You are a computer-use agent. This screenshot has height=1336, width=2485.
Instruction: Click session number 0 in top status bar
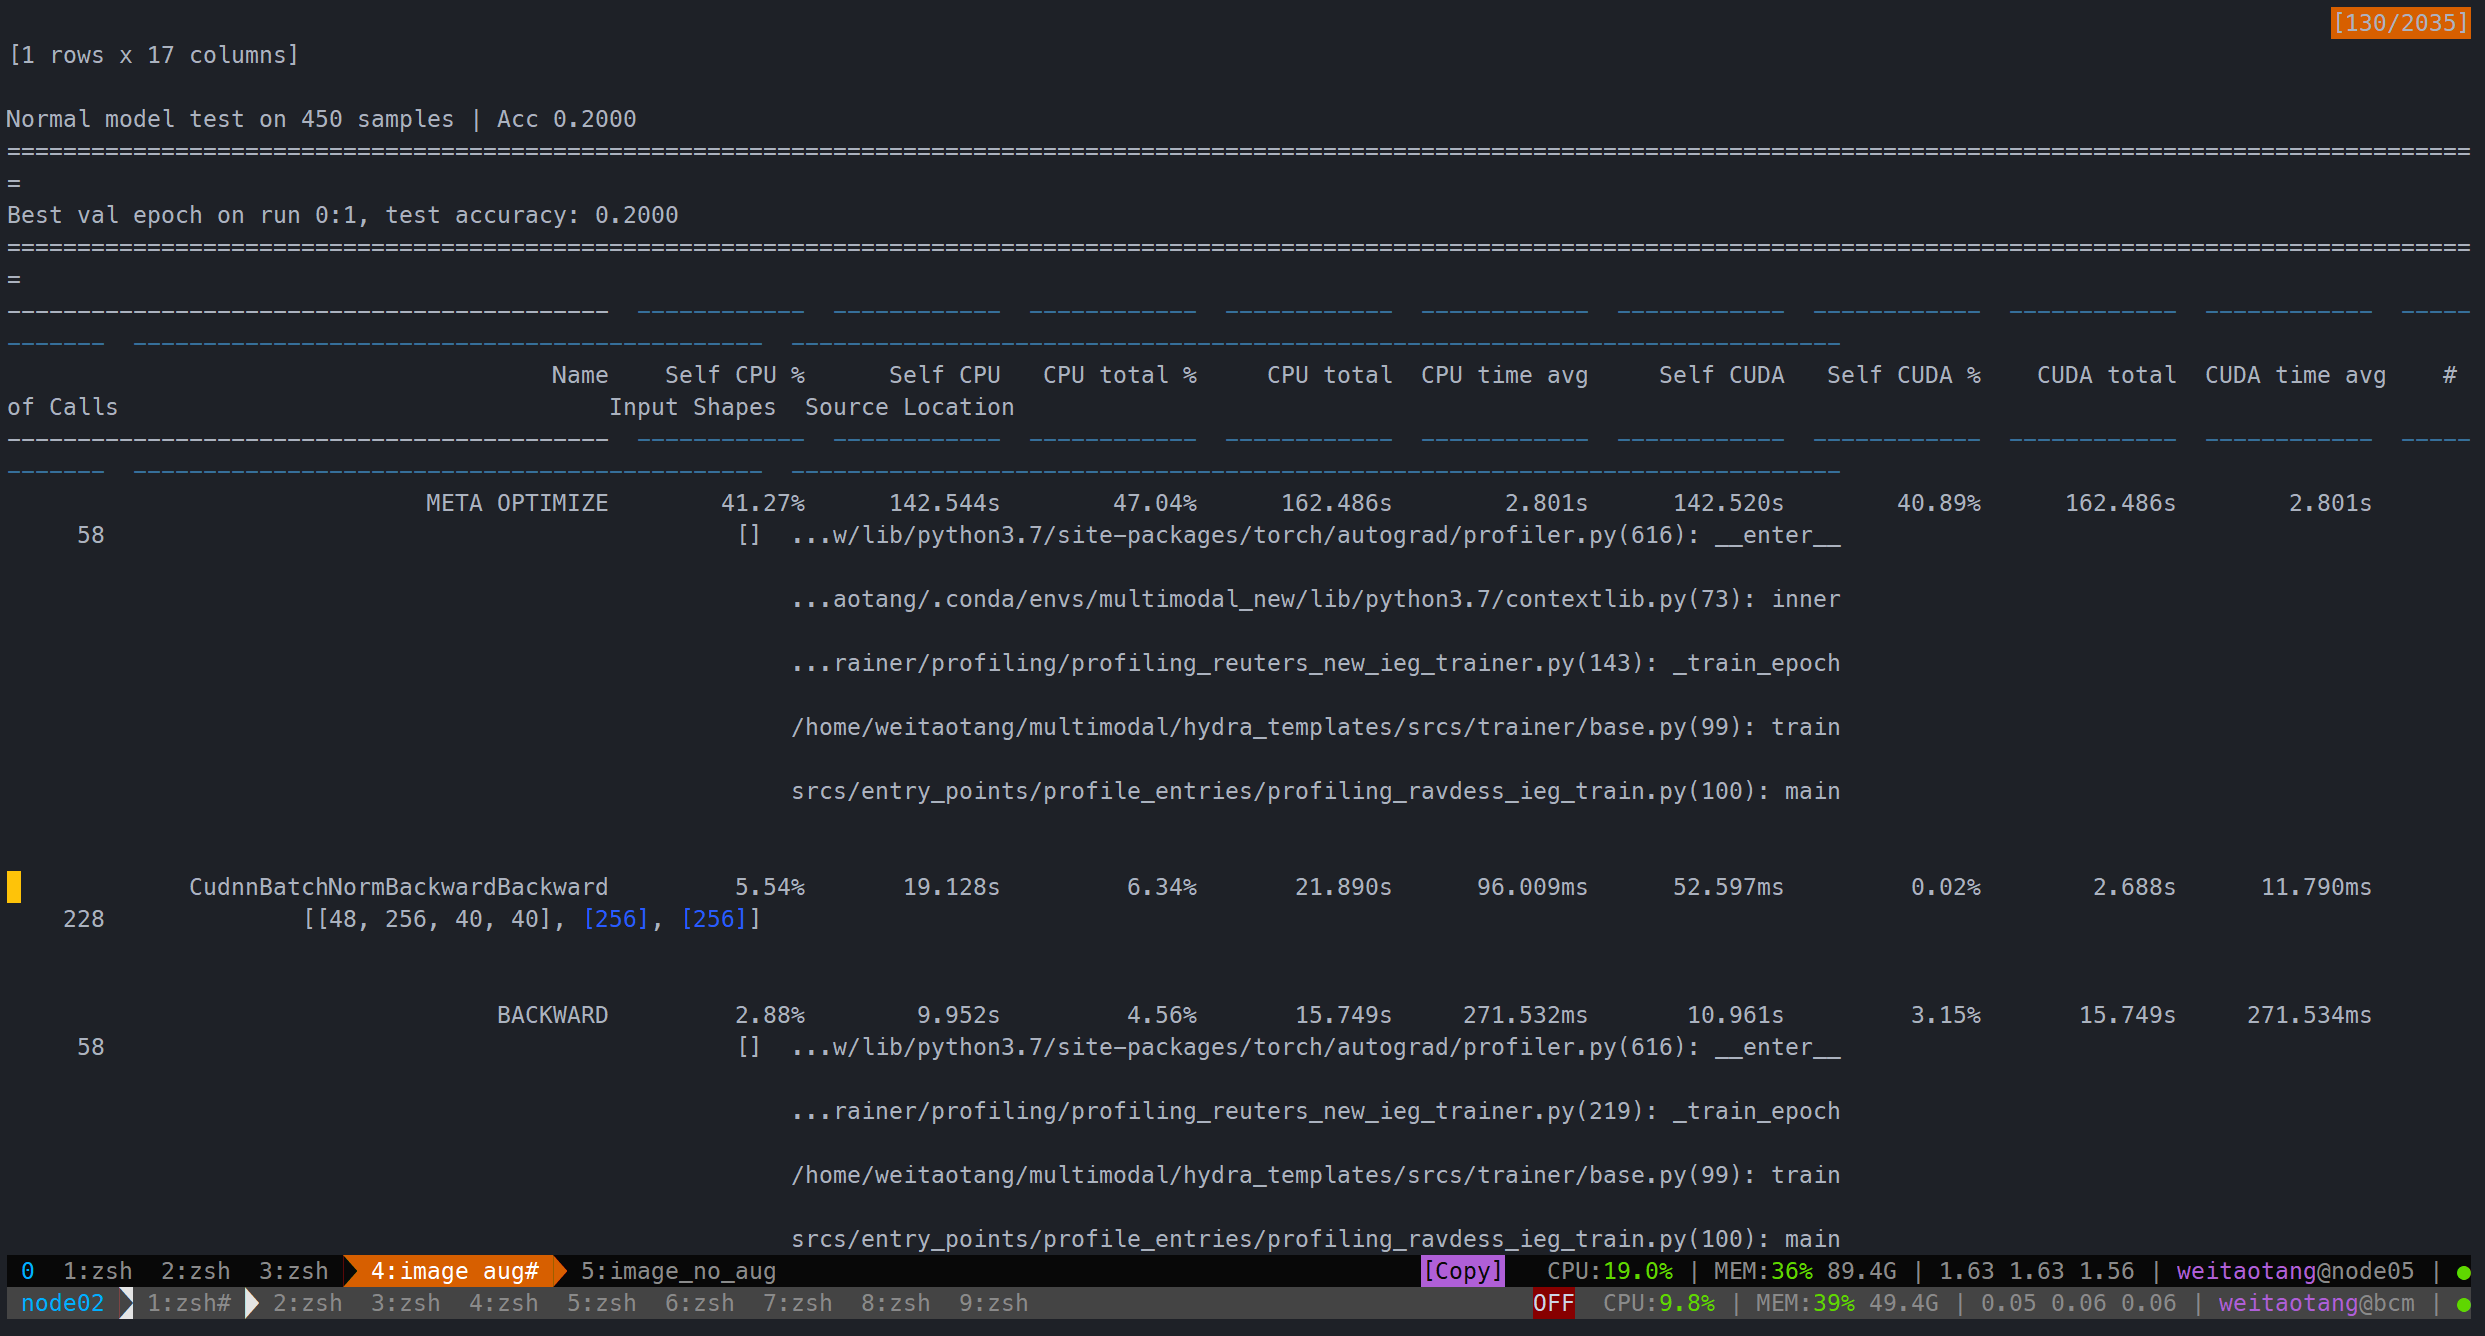click(x=28, y=1271)
